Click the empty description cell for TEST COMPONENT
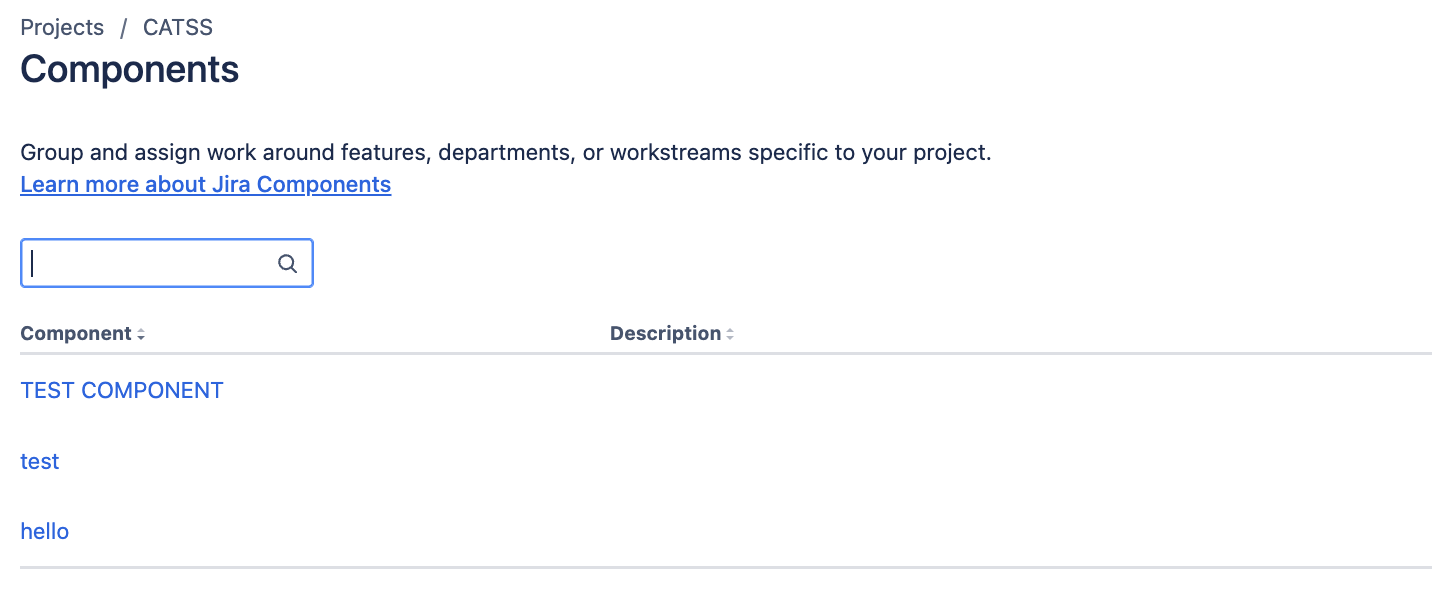Image resolution: width=1432 pixels, height=600 pixels. click(1020, 390)
